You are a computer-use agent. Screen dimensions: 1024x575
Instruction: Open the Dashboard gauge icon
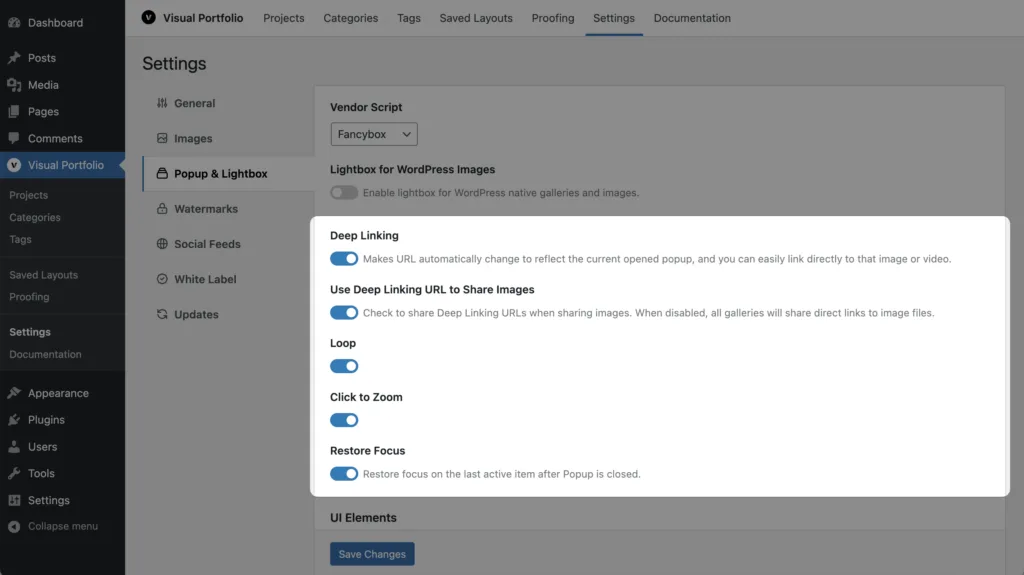coord(14,22)
